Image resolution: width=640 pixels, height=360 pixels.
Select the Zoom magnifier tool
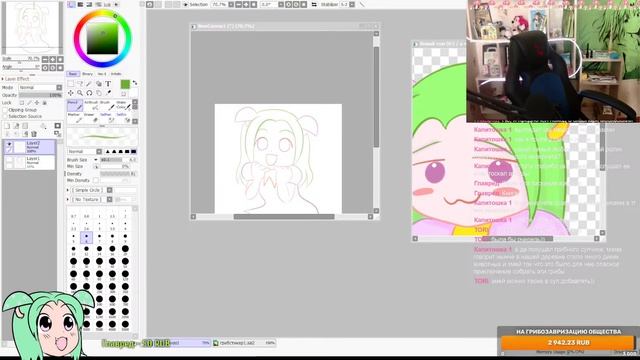[x=80, y=93]
